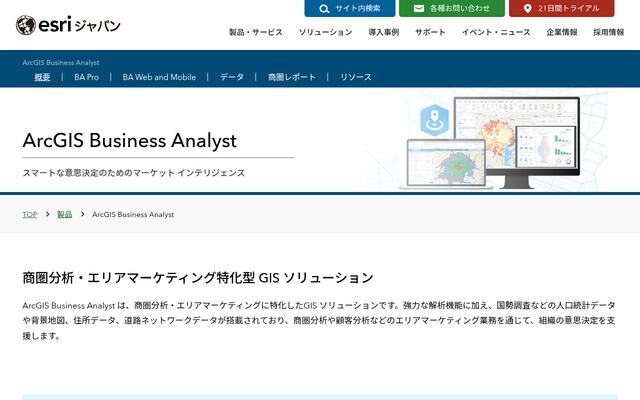The width and height of the screenshot is (640, 400).
Task: Open the 各種お問い合わせ button
Action: [452, 8]
